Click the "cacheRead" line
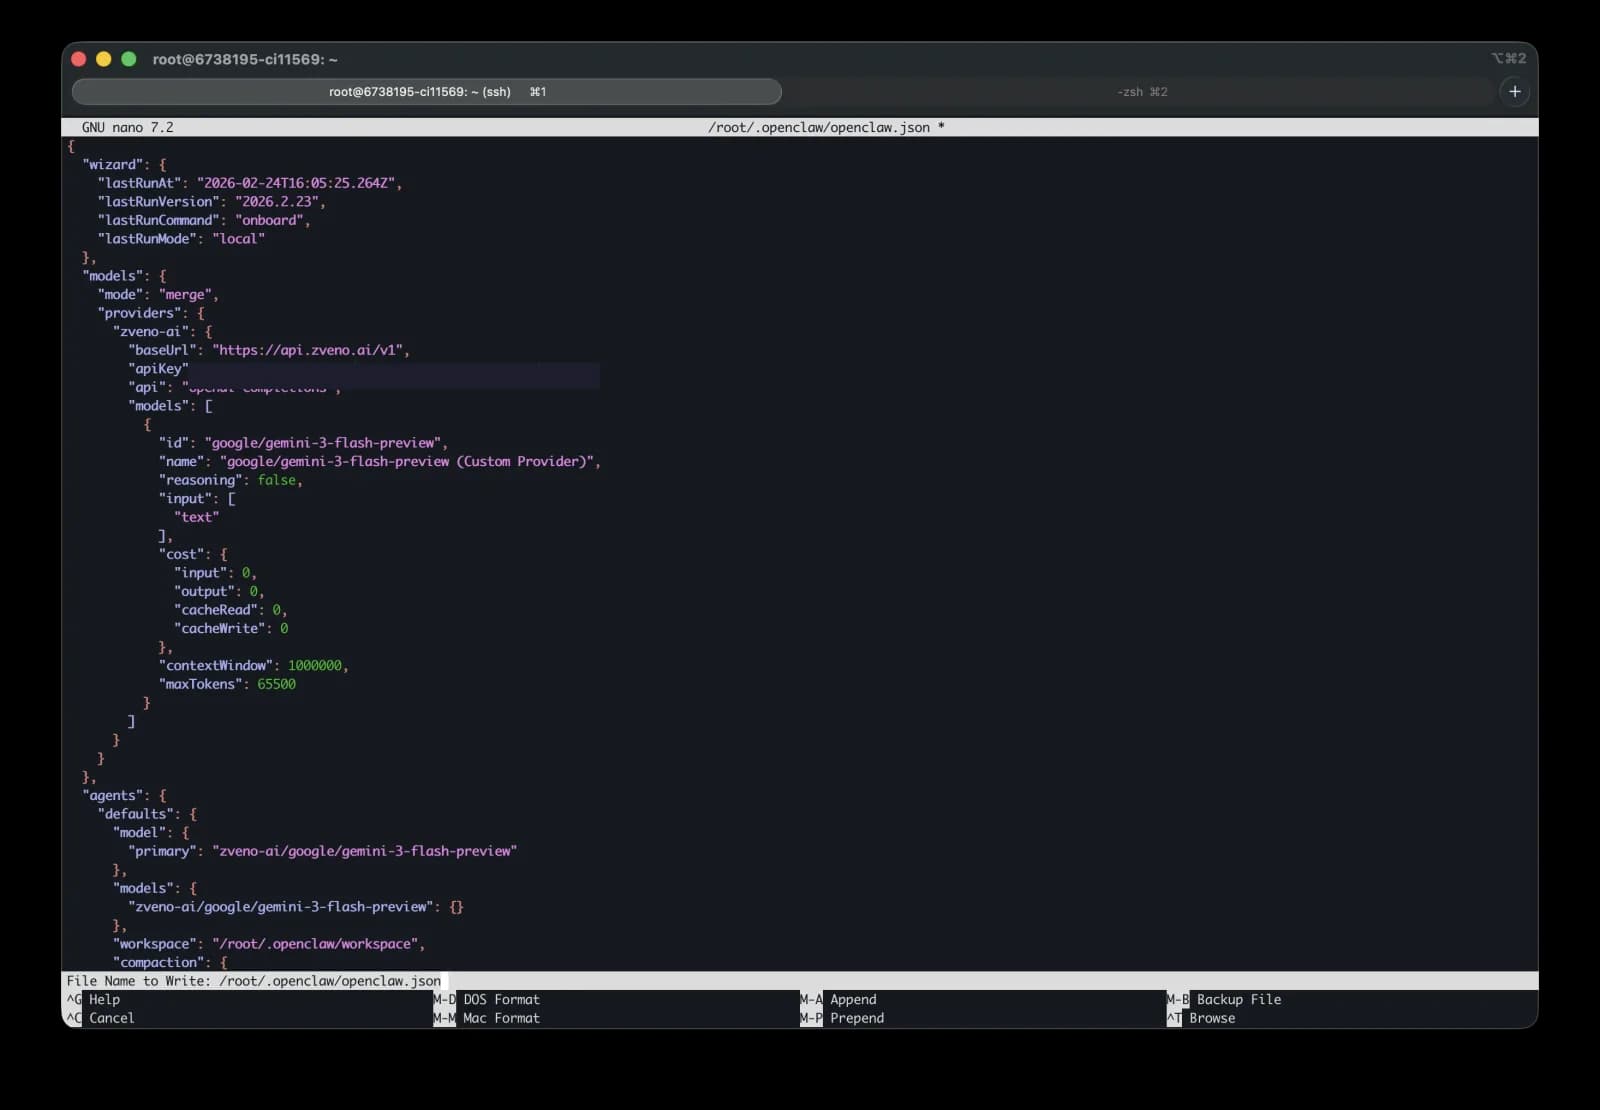This screenshot has height=1110, width=1600. (x=230, y=610)
